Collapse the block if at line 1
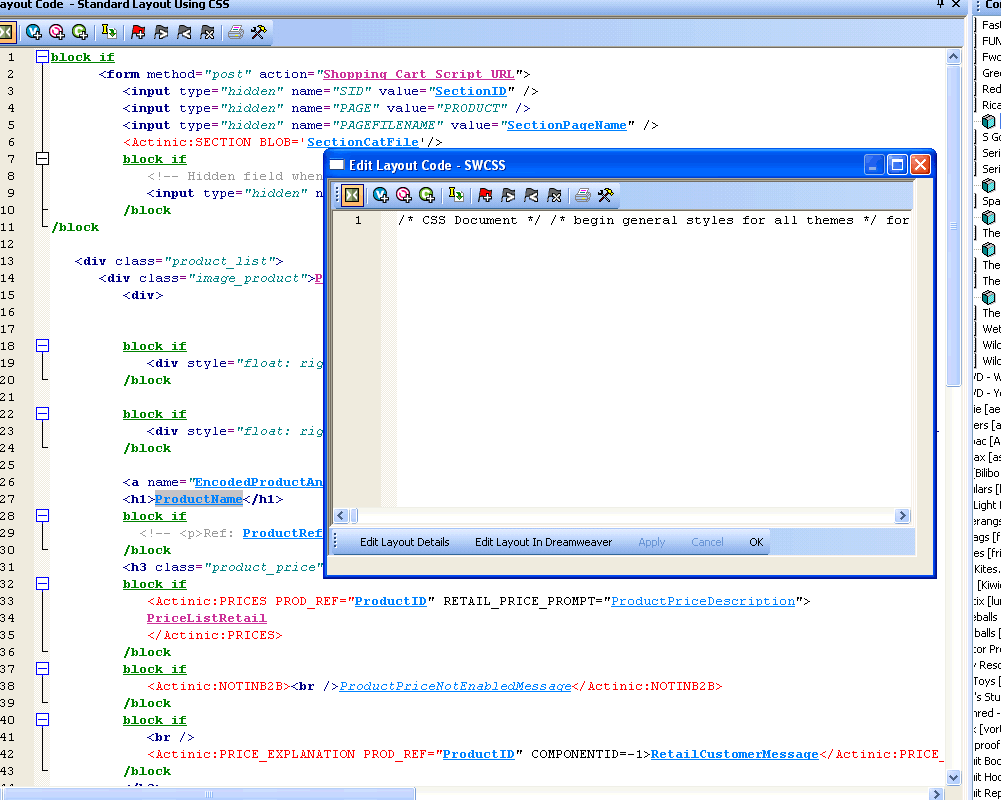 [42, 57]
